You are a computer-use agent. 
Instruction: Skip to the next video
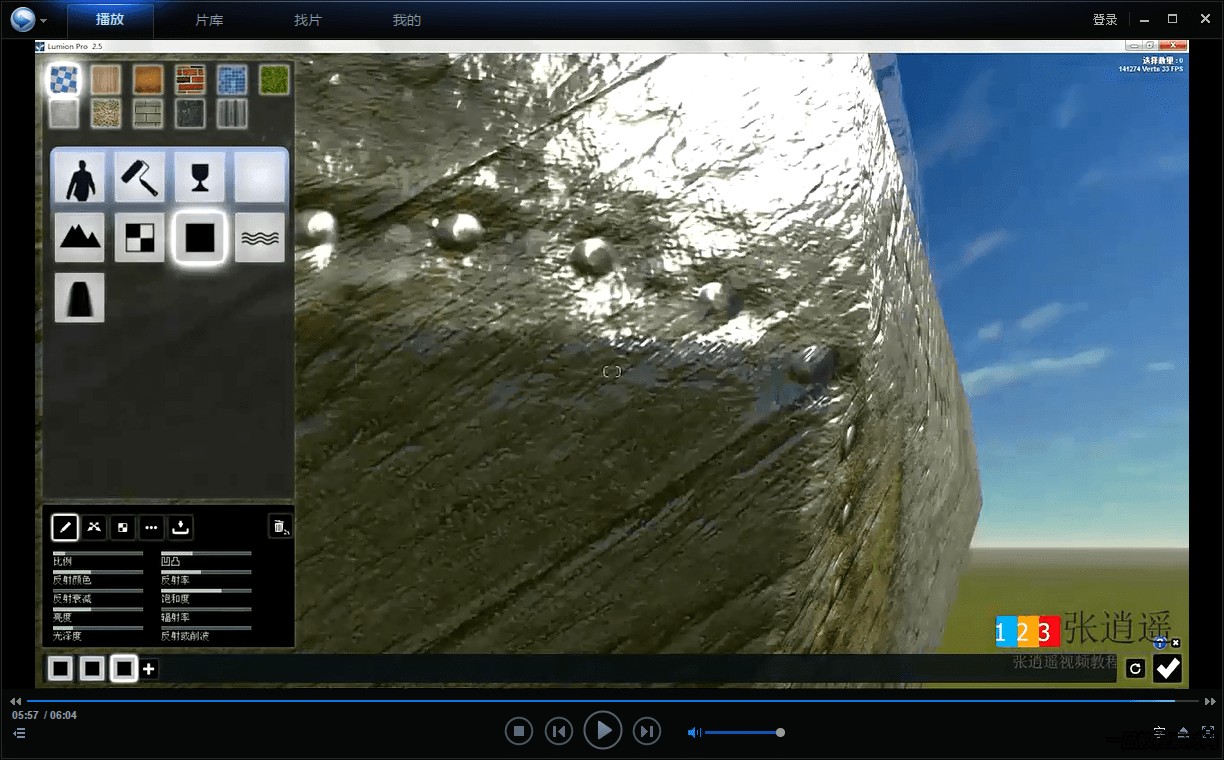(648, 732)
